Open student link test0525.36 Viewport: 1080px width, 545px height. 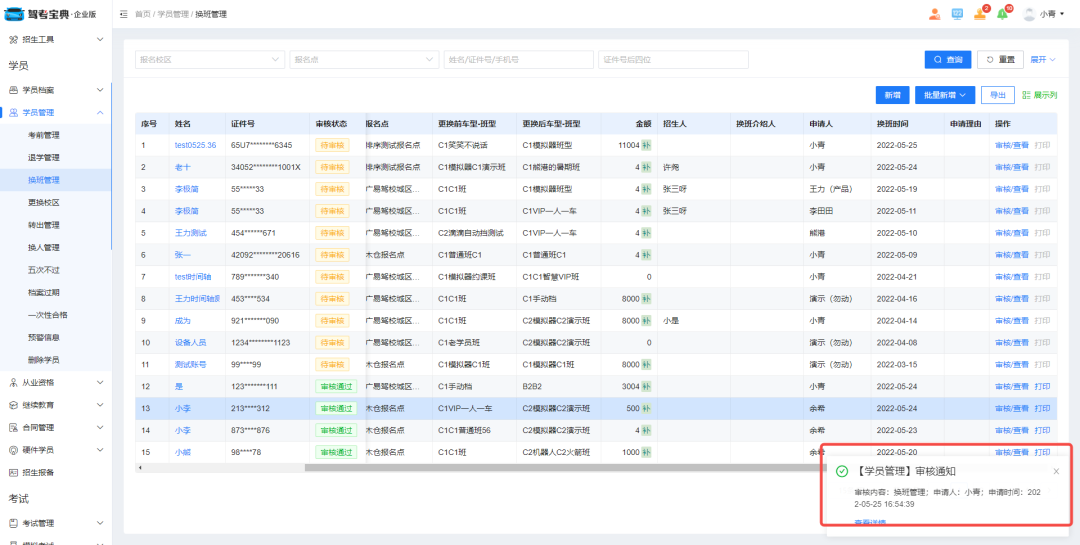[195, 145]
